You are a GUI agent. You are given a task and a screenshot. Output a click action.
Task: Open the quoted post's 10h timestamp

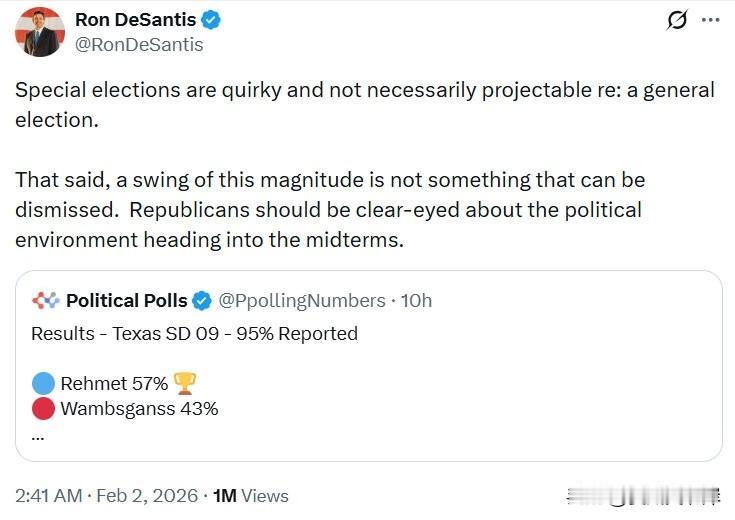coord(416,300)
